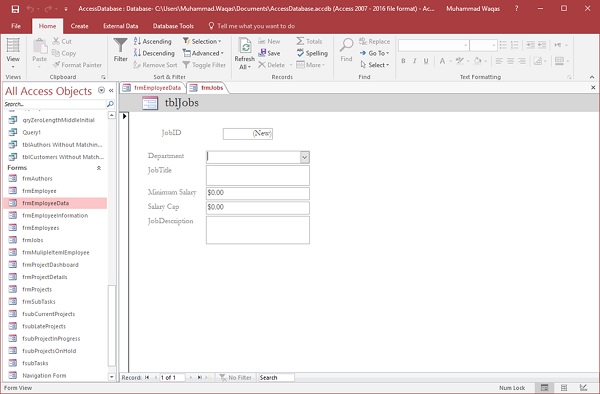
Task: Switch to the Database Tools tab
Action: click(173, 26)
